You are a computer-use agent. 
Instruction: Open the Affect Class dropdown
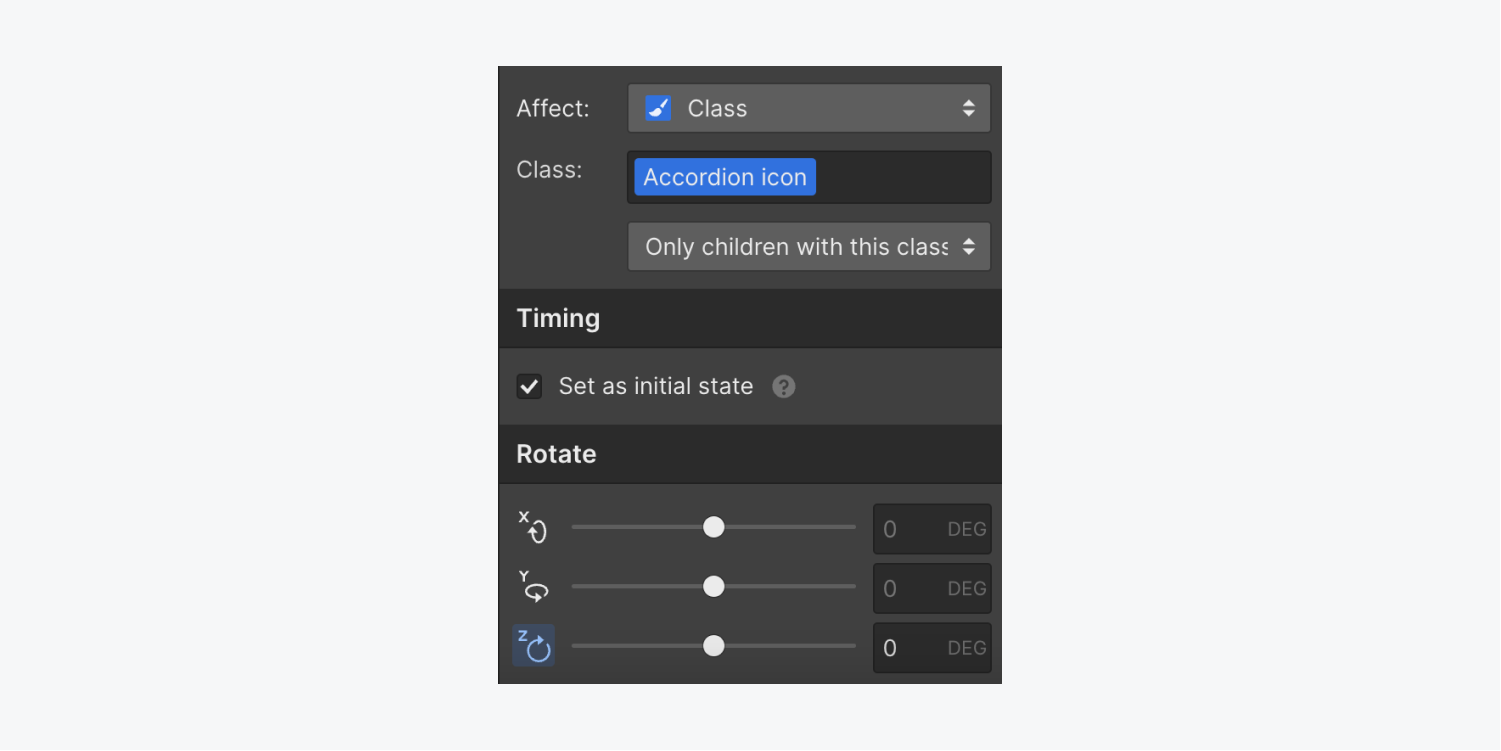pyautogui.click(x=809, y=108)
